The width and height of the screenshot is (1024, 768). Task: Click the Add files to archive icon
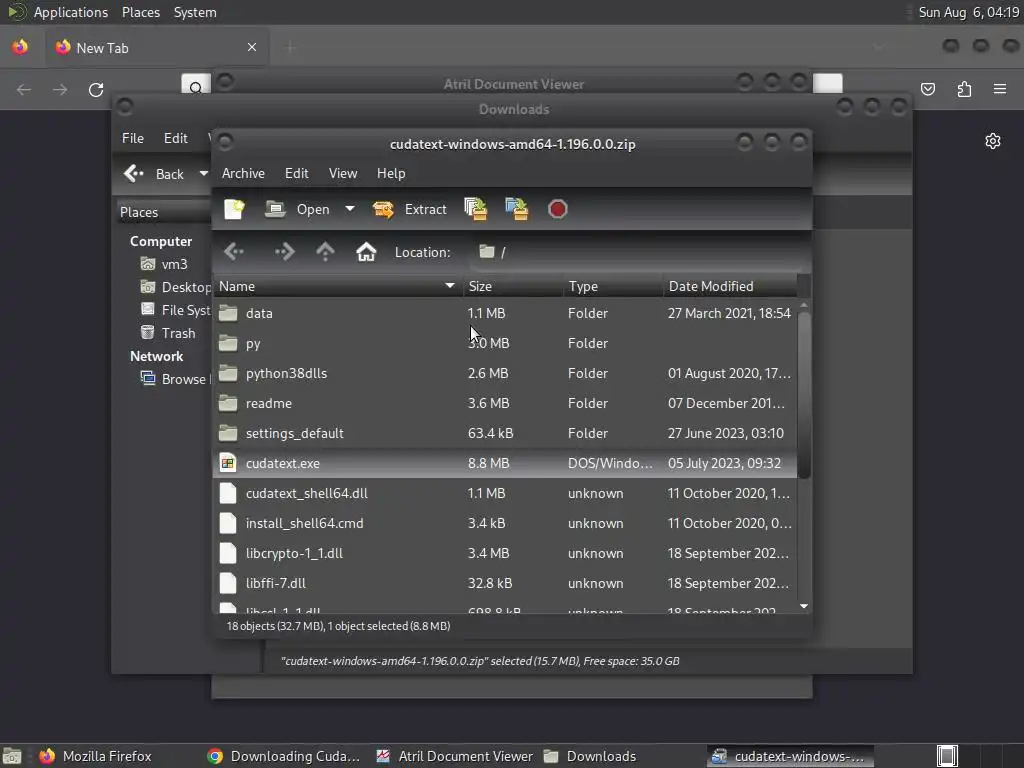coord(475,209)
